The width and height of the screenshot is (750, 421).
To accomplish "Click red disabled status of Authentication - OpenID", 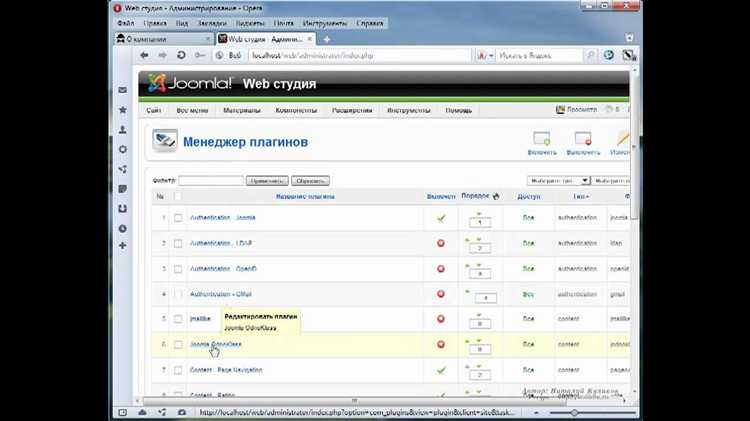I will [x=441, y=269].
